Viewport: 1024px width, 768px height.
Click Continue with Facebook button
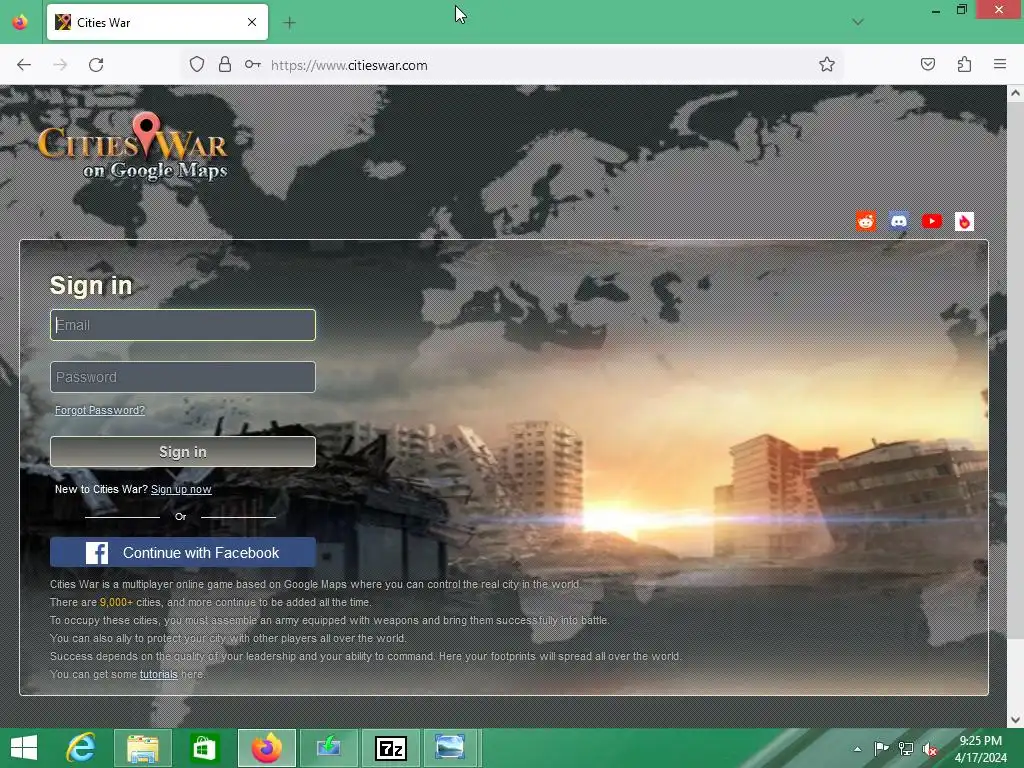(183, 552)
